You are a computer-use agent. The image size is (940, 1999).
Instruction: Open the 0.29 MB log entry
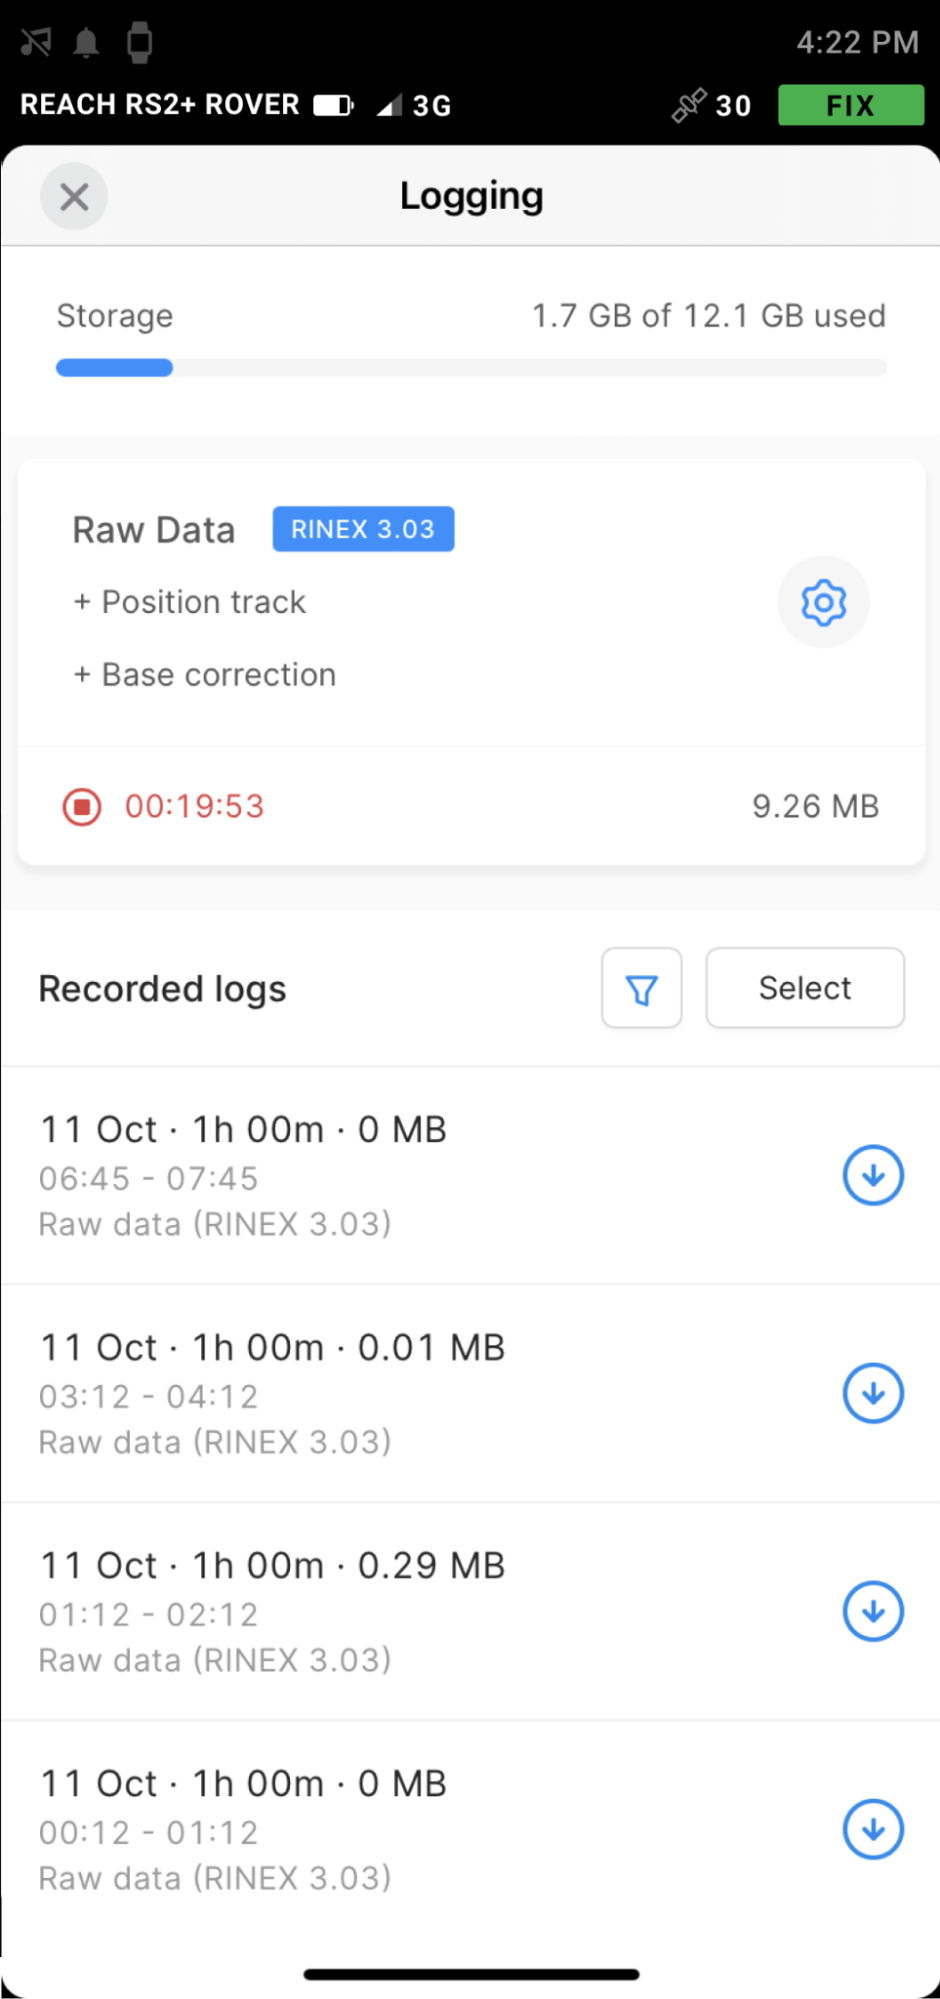470,1611
